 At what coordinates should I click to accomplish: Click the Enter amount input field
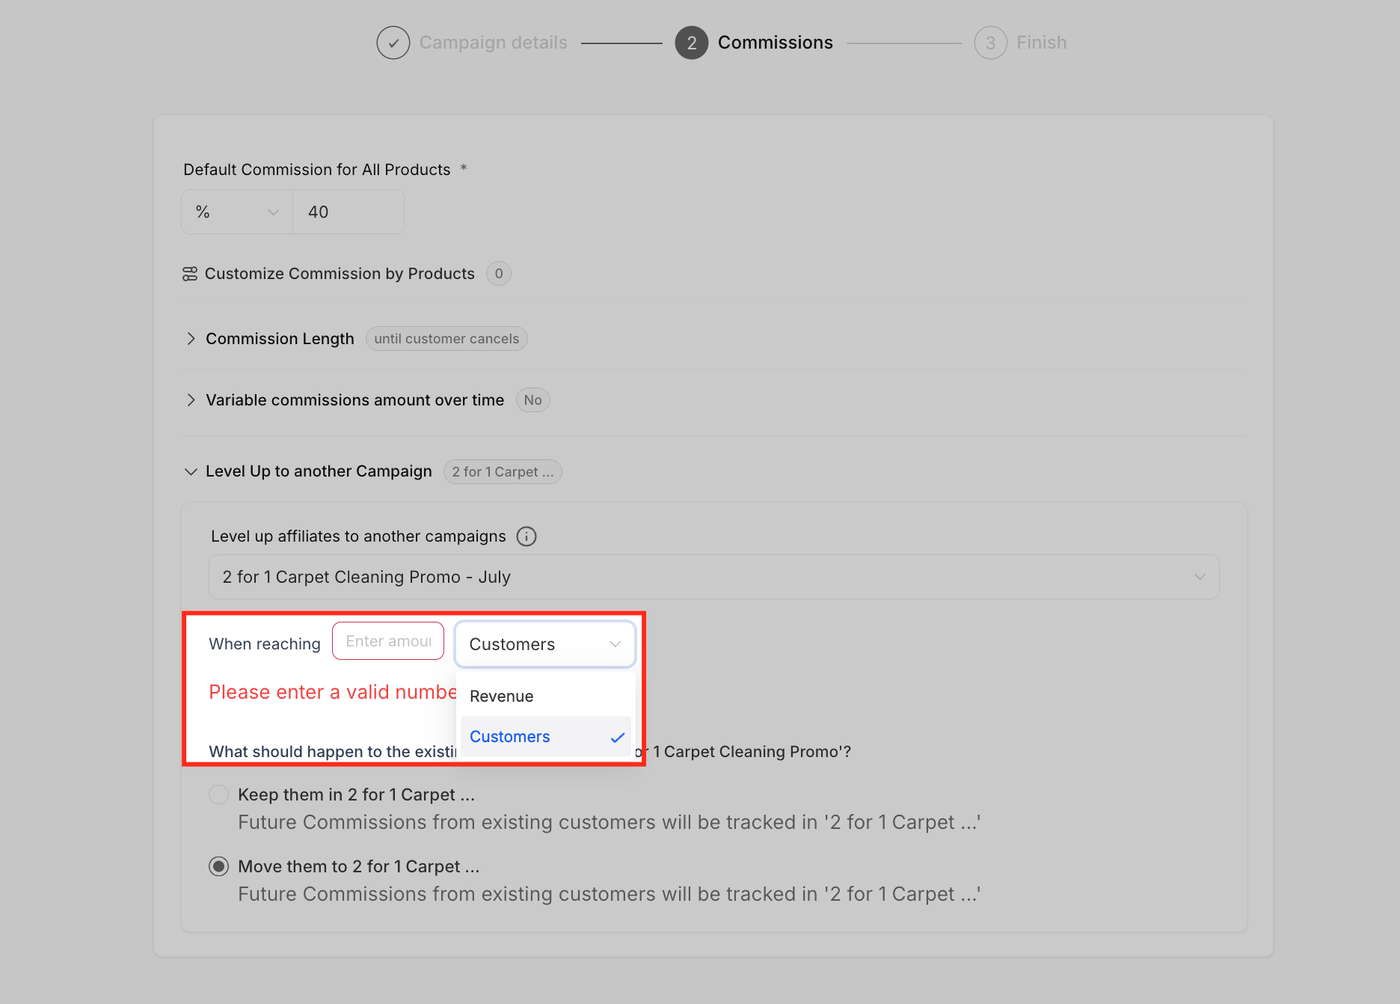[x=388, y=642]
